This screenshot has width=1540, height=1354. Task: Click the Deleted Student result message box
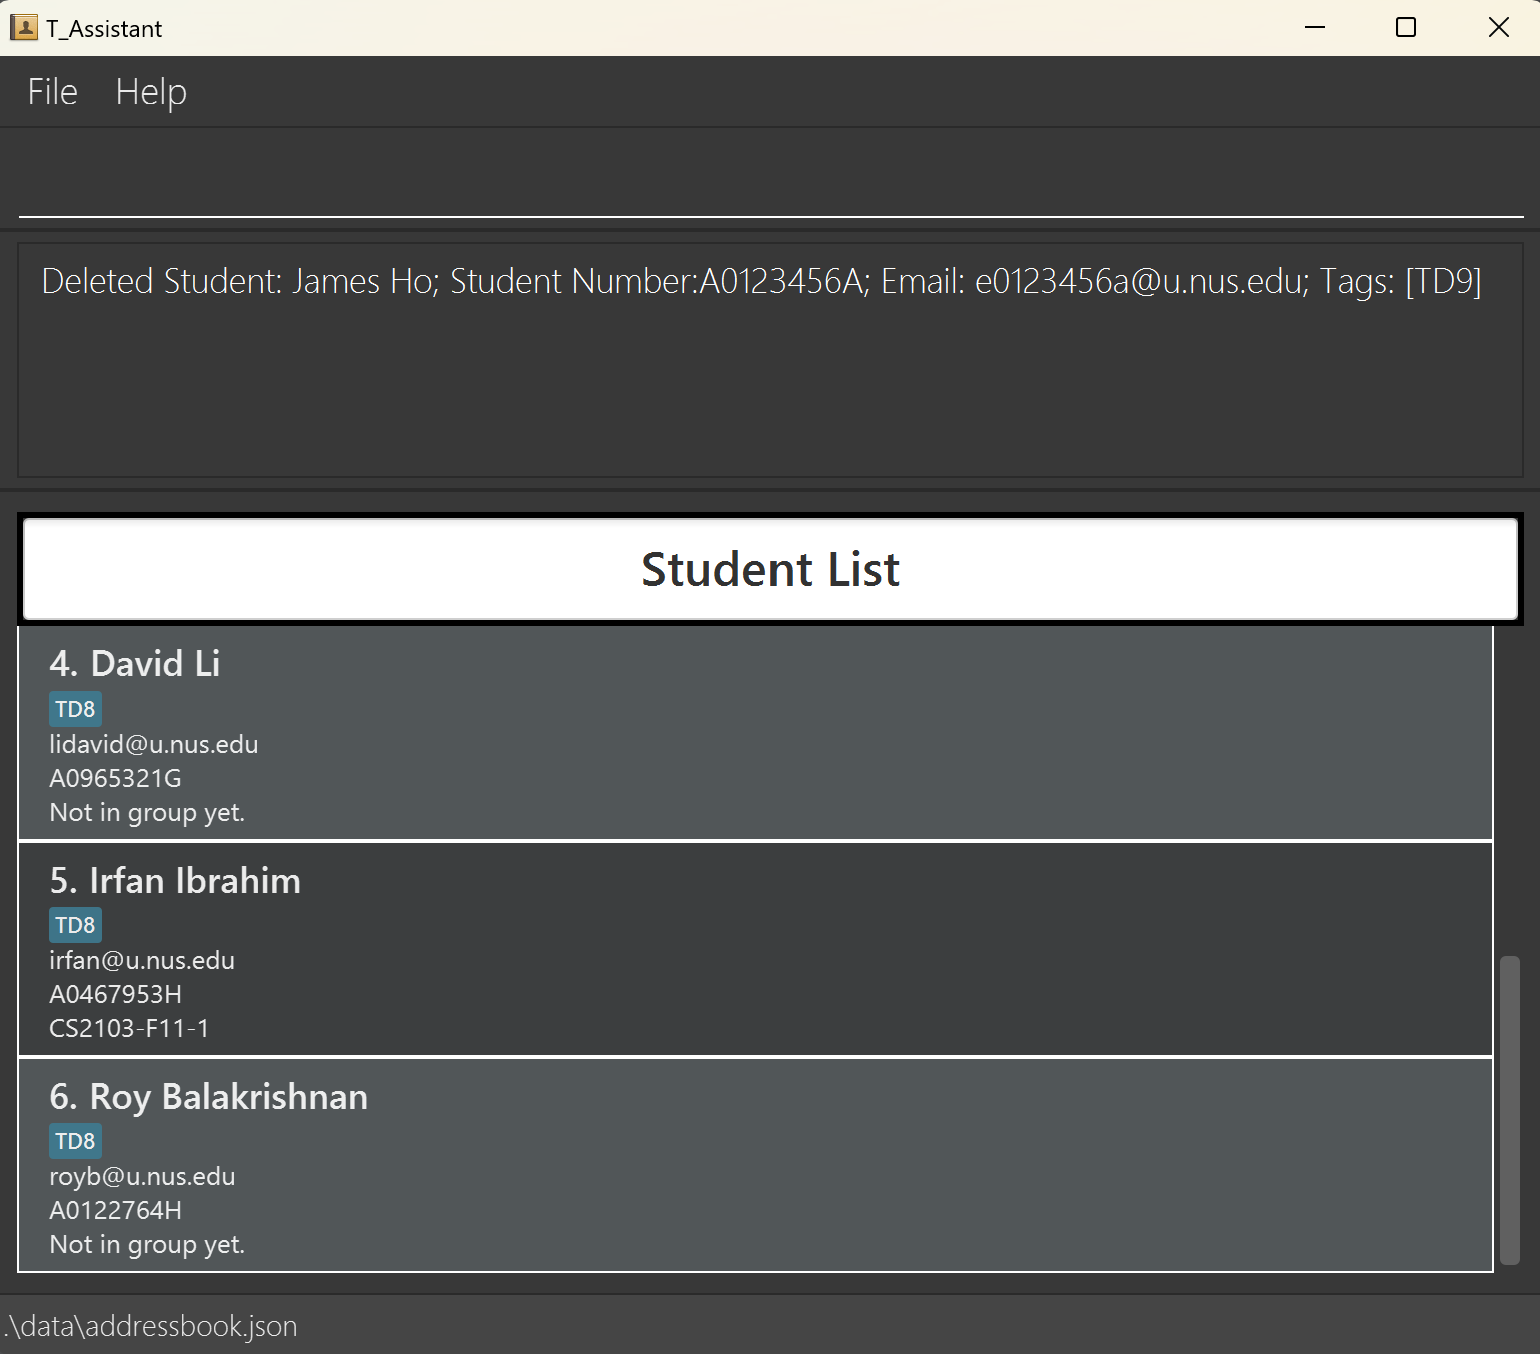point(770,360)
